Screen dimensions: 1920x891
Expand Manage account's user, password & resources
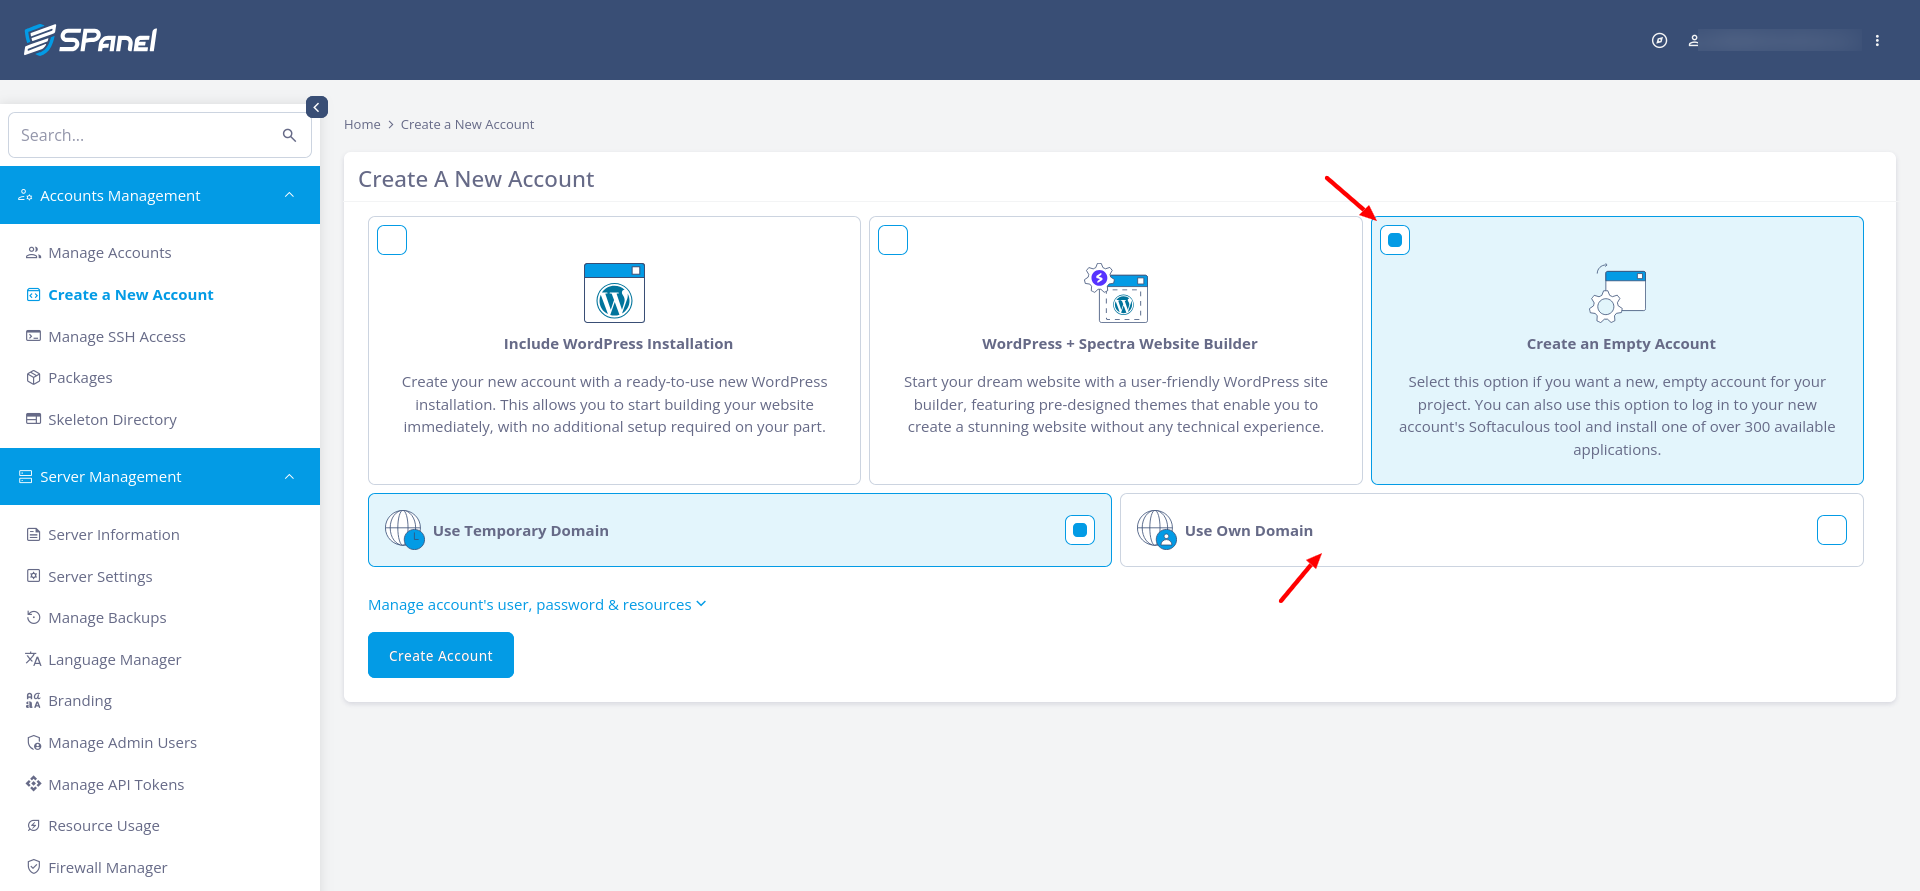(537, 604)
